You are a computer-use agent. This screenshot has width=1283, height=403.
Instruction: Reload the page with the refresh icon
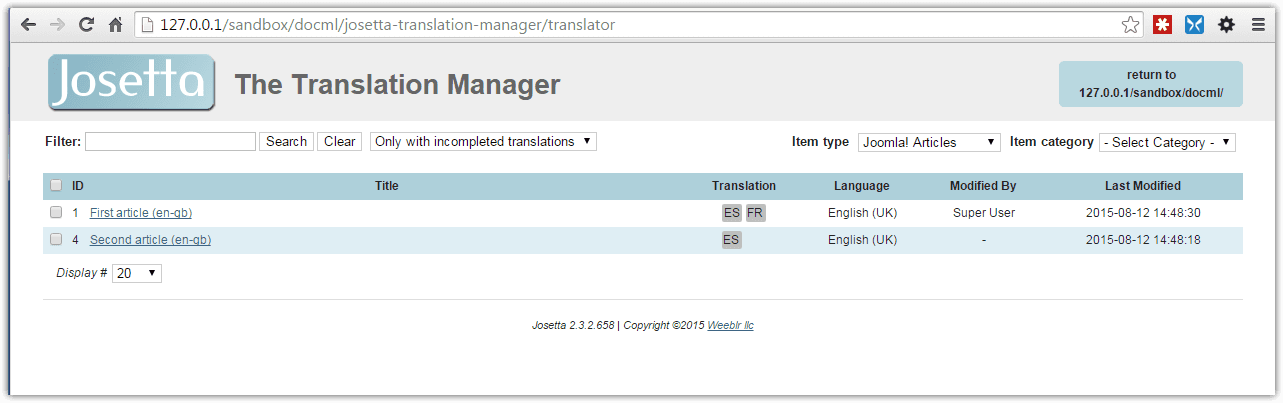[x=86, y=24]
